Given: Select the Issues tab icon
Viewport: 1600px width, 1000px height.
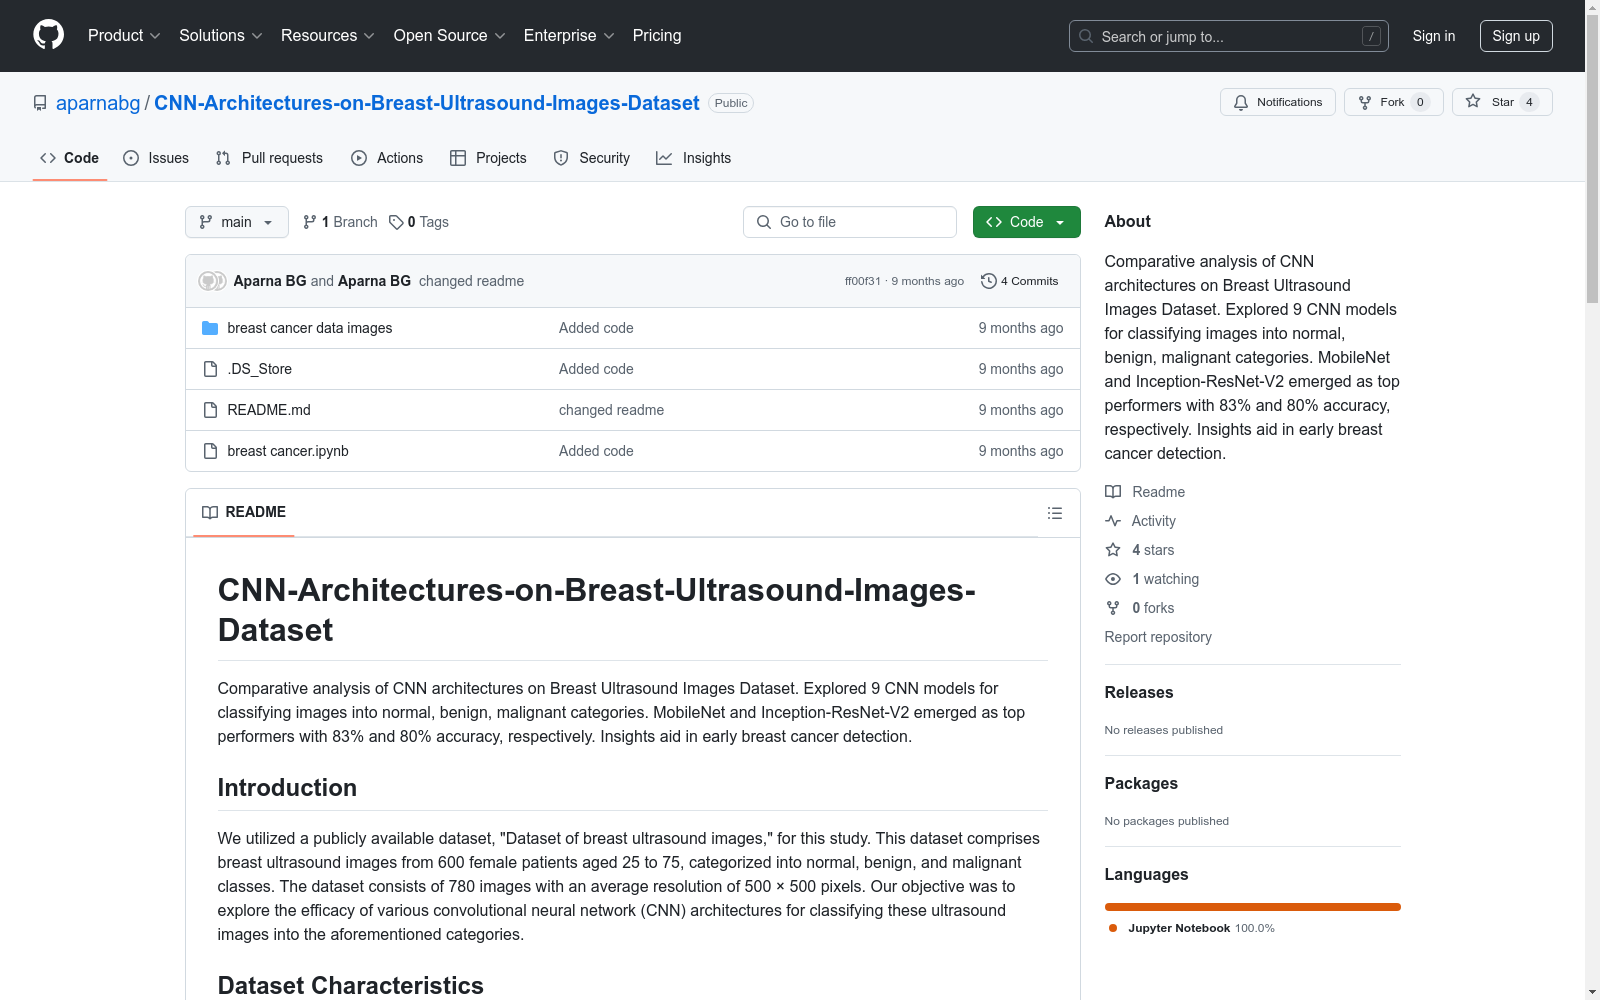Looking at the screenshot, I should click(131, 158).
